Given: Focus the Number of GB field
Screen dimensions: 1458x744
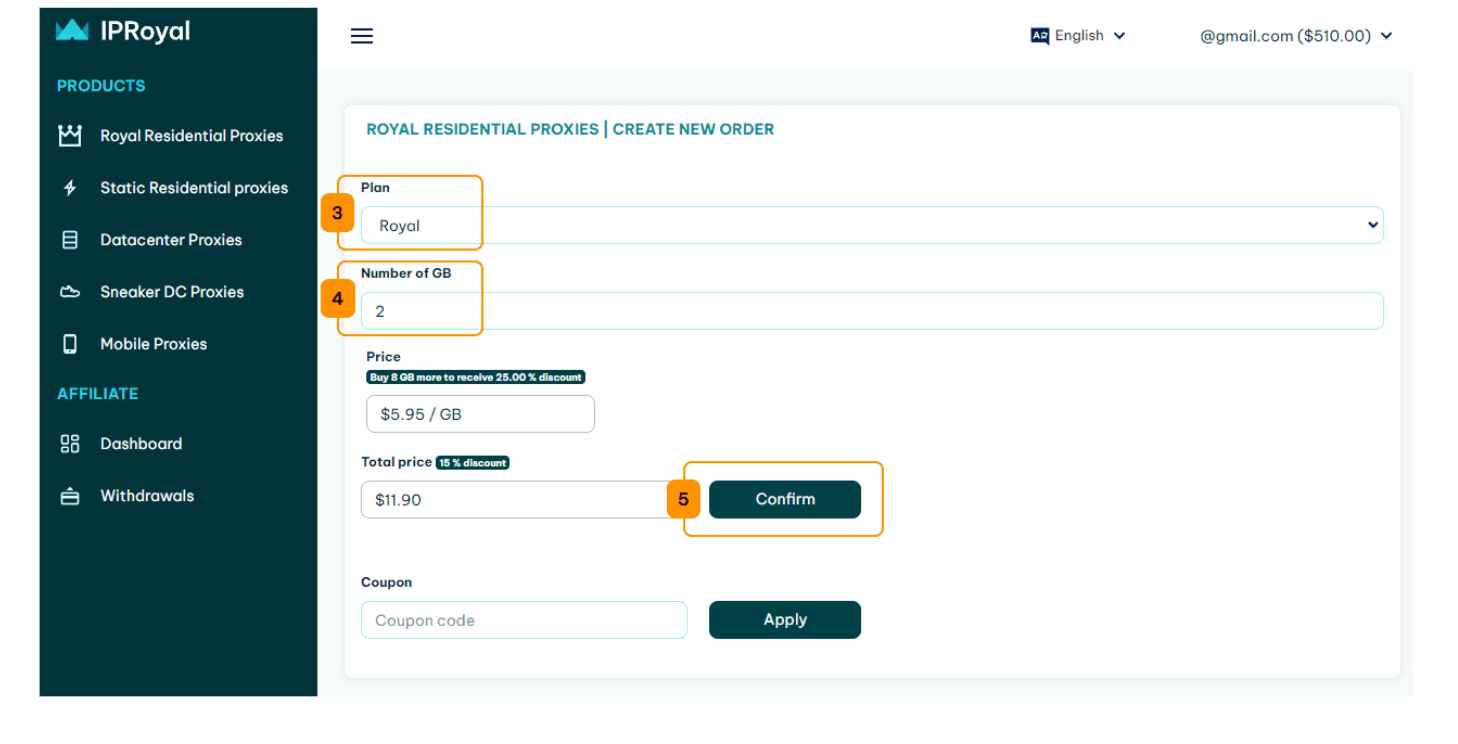Looking at the screenshot, I should click(x=872, y=311).
